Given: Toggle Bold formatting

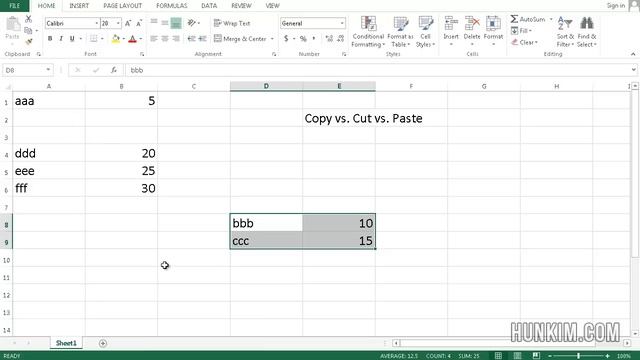Looking at the screenshot, I should click(x=50, y=39).
